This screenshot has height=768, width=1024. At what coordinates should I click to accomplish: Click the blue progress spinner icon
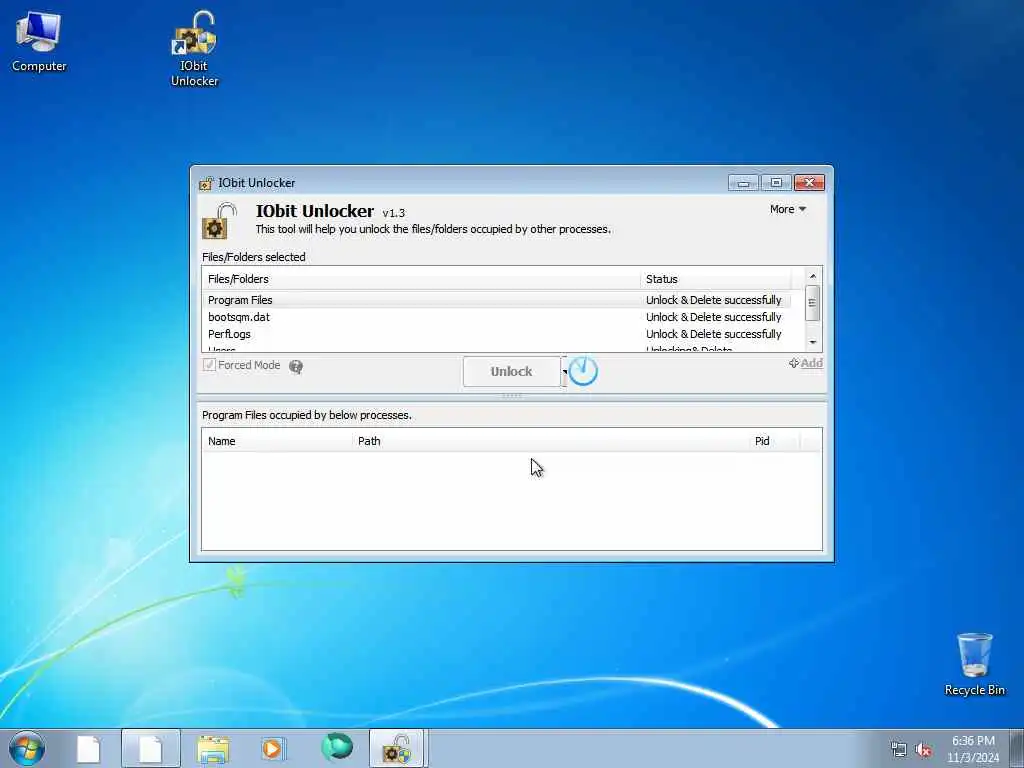(x=583, y=371)
